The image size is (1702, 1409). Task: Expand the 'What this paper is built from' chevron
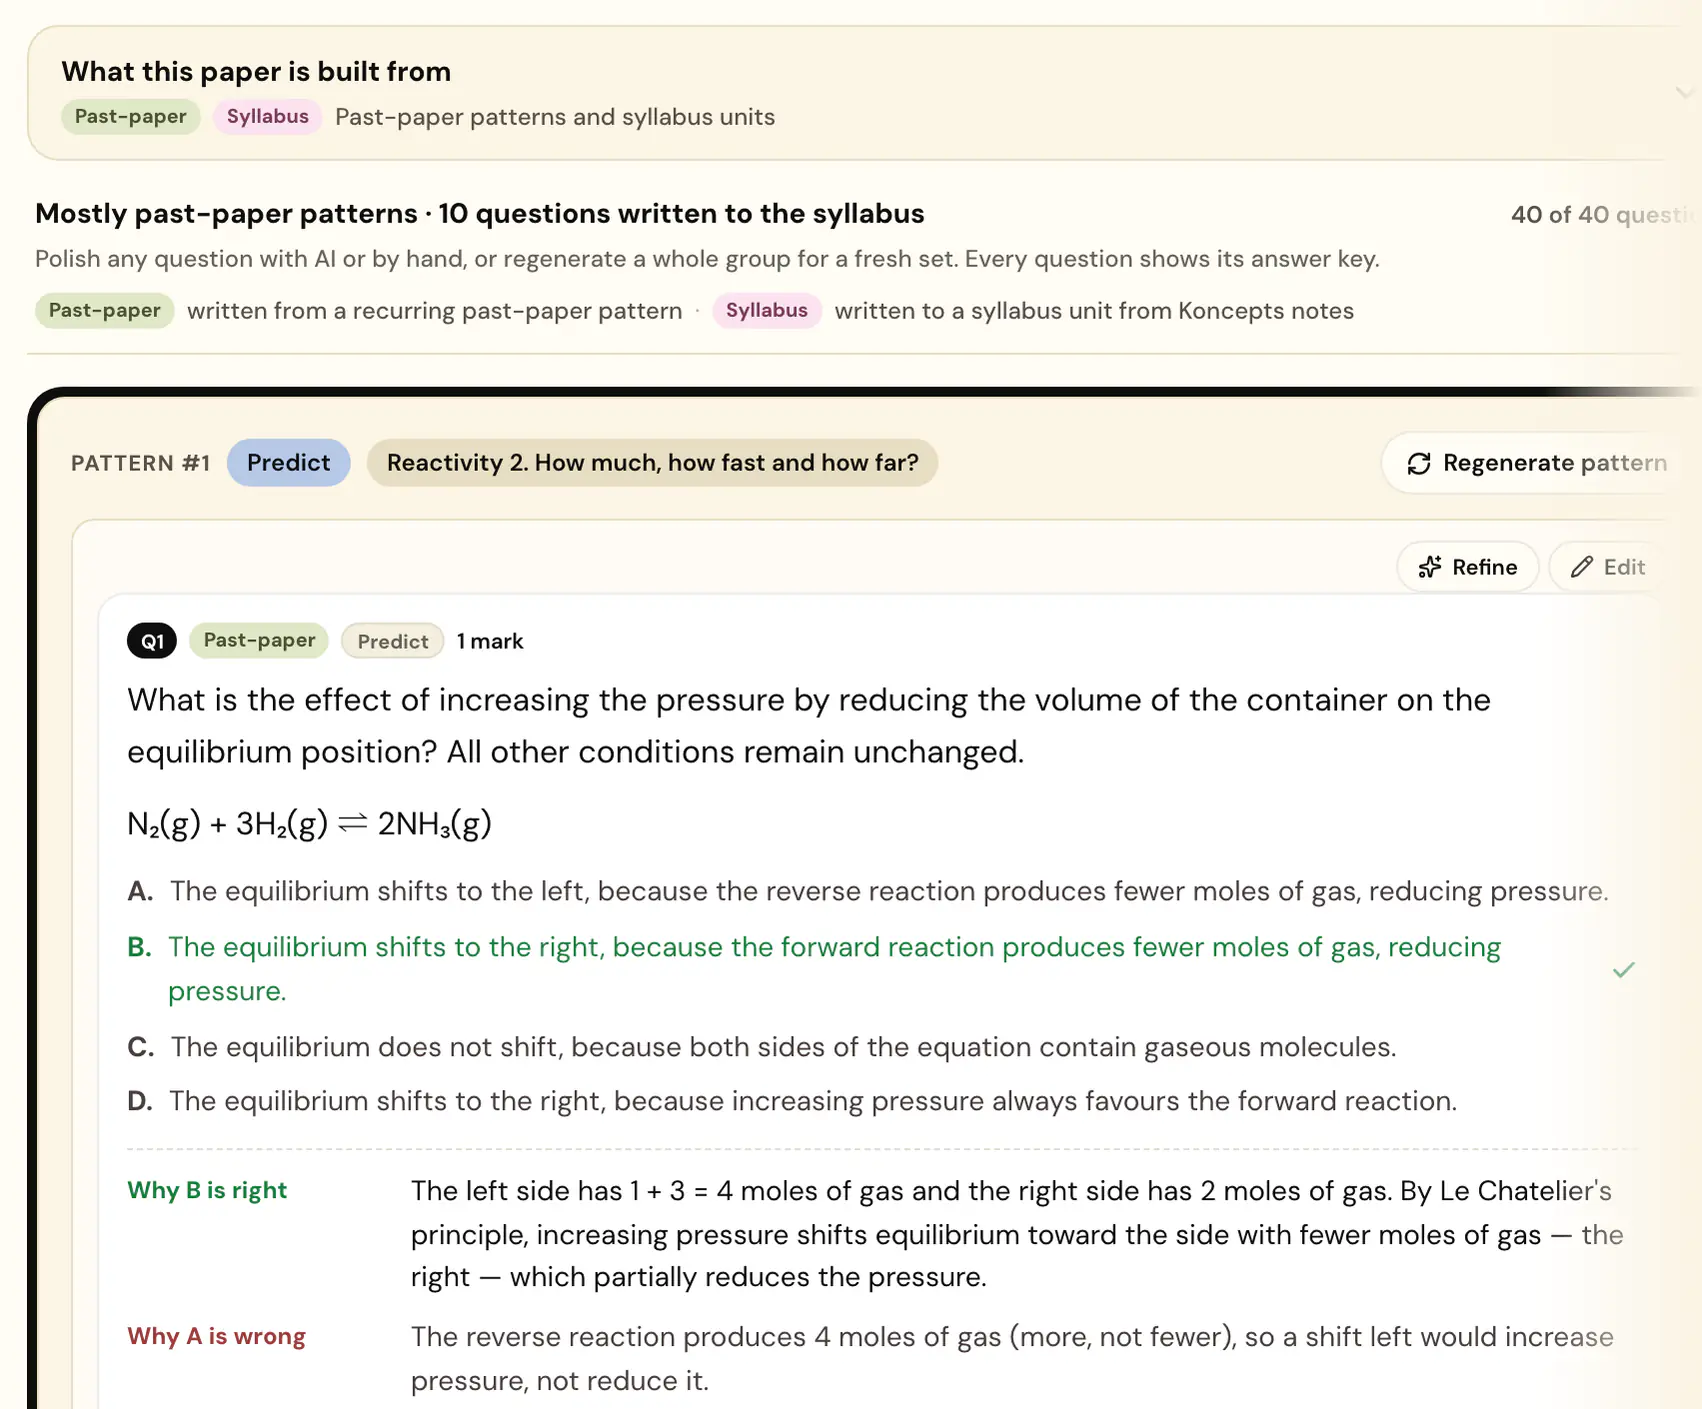pos(1685,93)
